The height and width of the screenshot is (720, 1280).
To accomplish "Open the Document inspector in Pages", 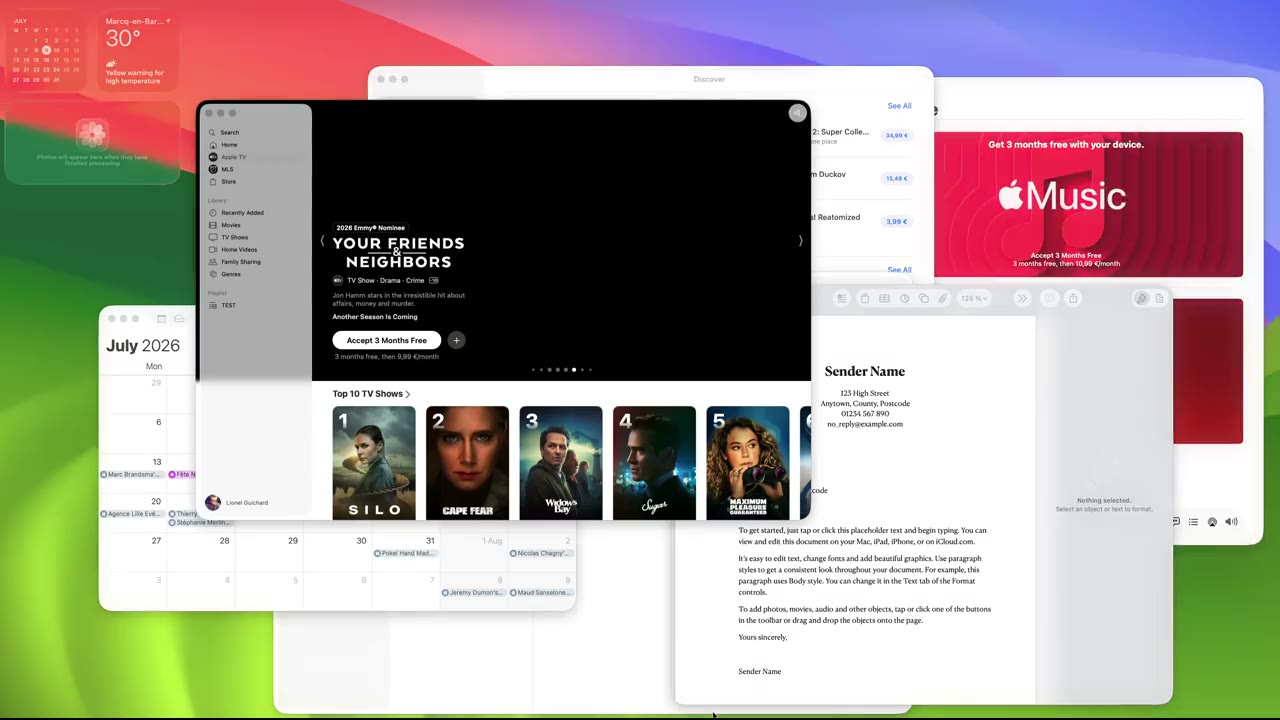I will [x=1160, y=298].
